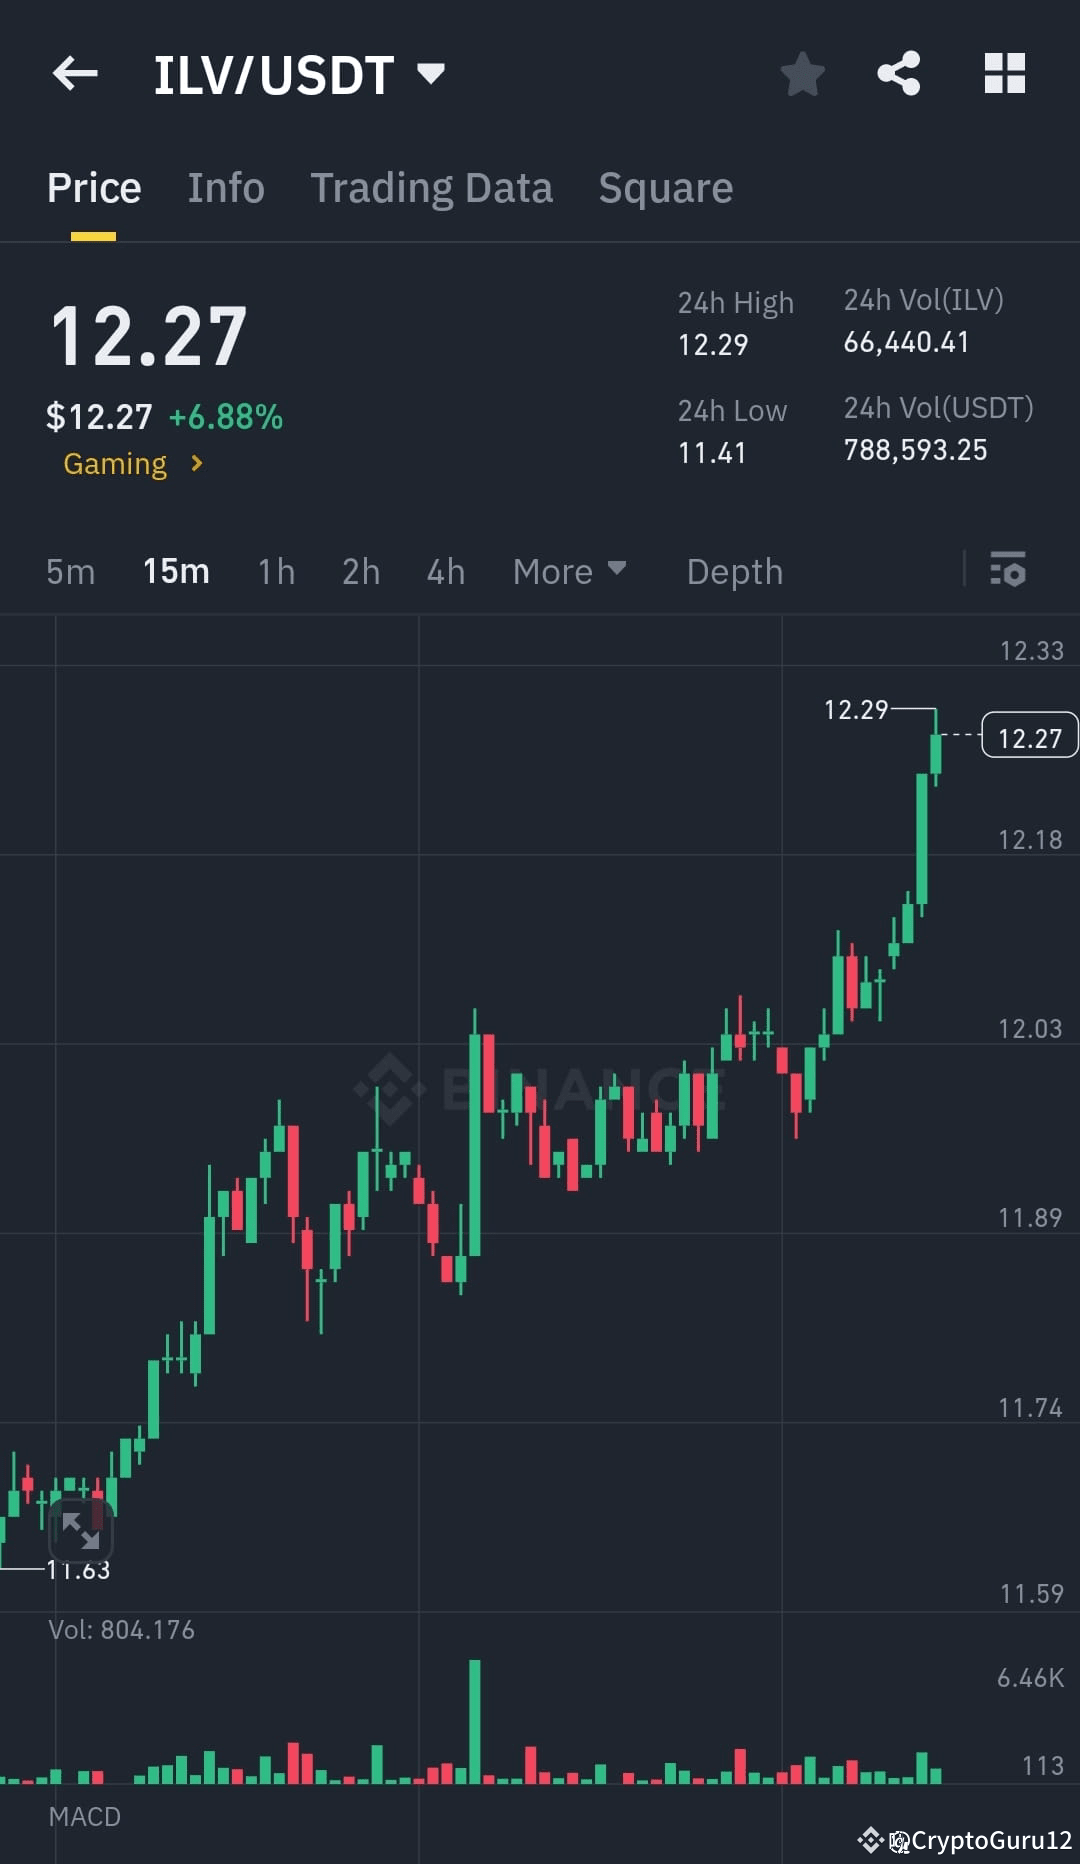The width and height of the screenshot is (1080, 1864).
Task: Show the Depth chart view
Action: tap(734, 571)
